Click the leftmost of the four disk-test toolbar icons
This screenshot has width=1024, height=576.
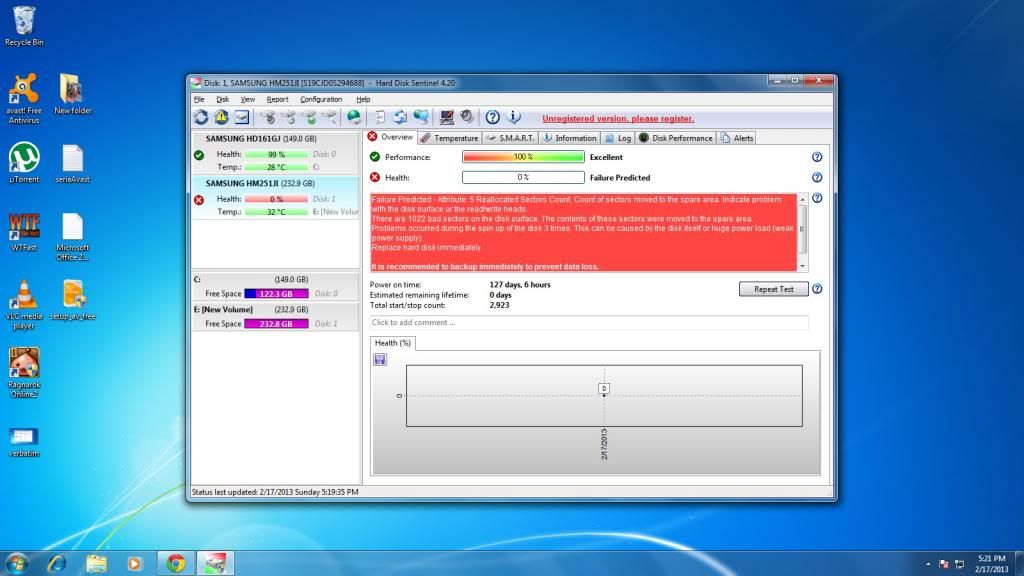click(267, 117)
